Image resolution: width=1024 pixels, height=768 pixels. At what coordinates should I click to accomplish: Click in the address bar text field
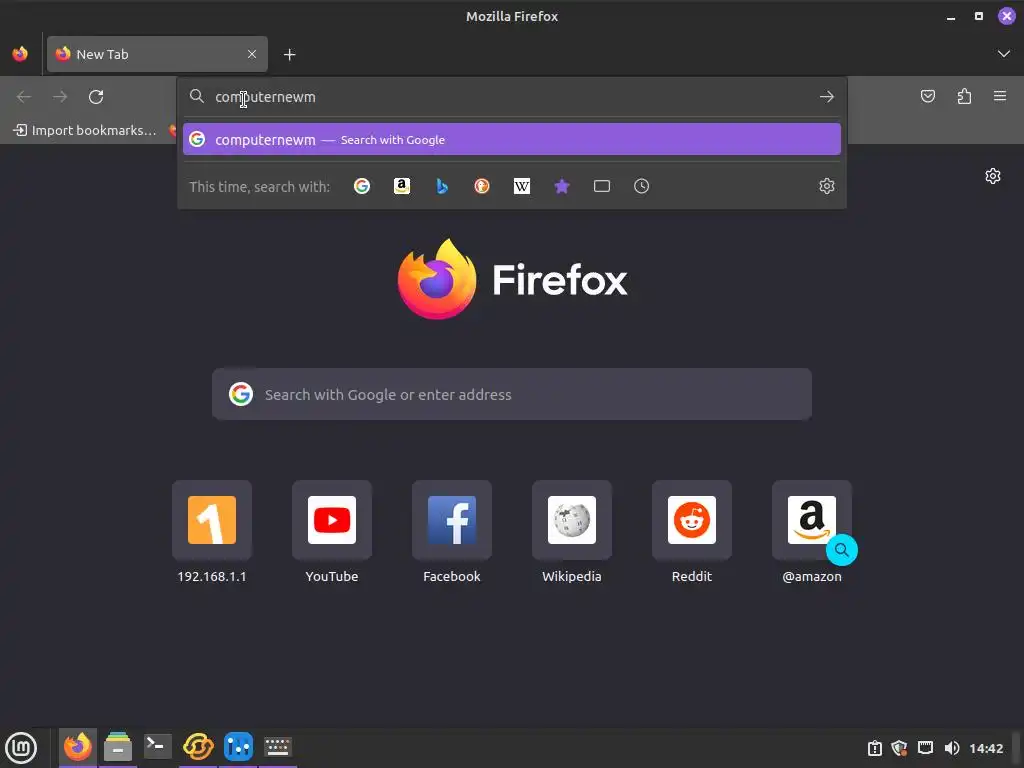pyautogui.click(x=513, y=97)
